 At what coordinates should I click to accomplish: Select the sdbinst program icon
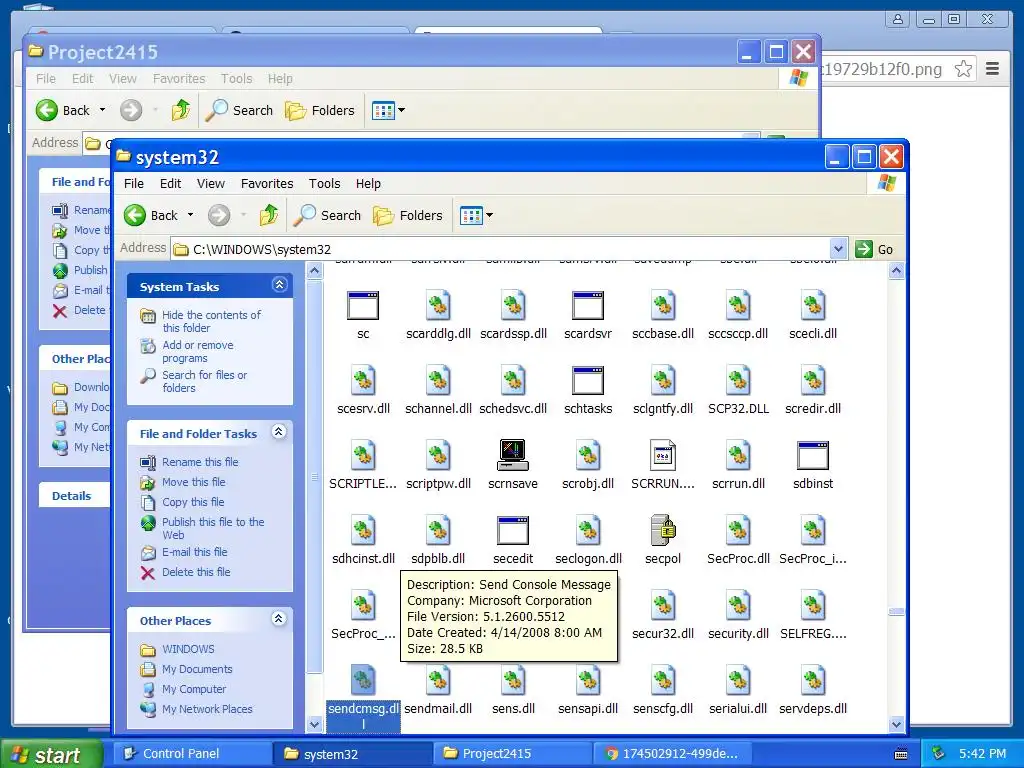pos(813,455)
